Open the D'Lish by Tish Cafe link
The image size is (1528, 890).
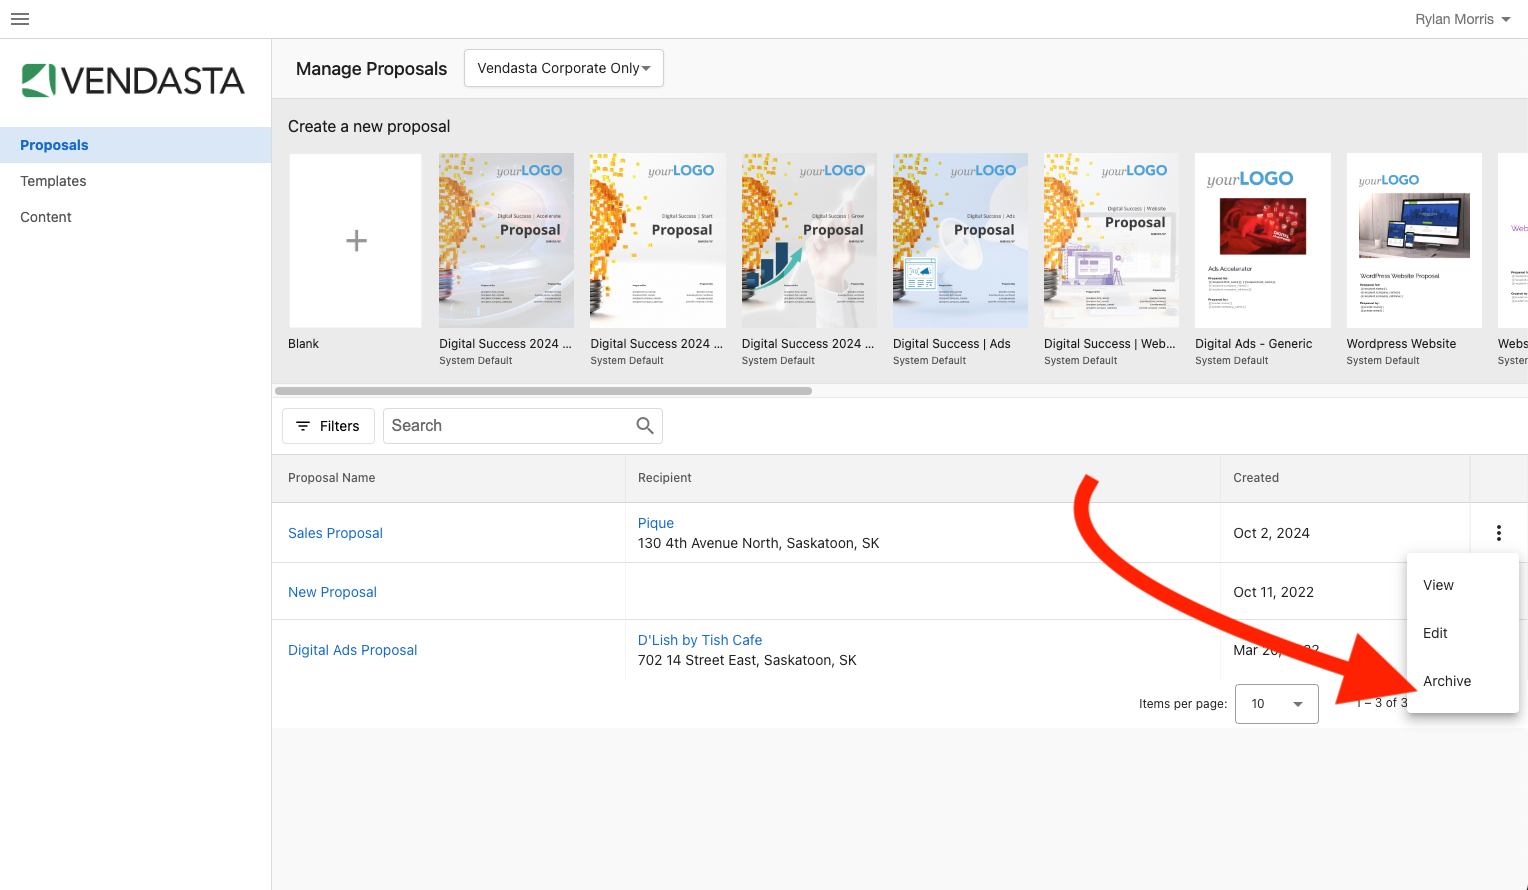[700, 640]
